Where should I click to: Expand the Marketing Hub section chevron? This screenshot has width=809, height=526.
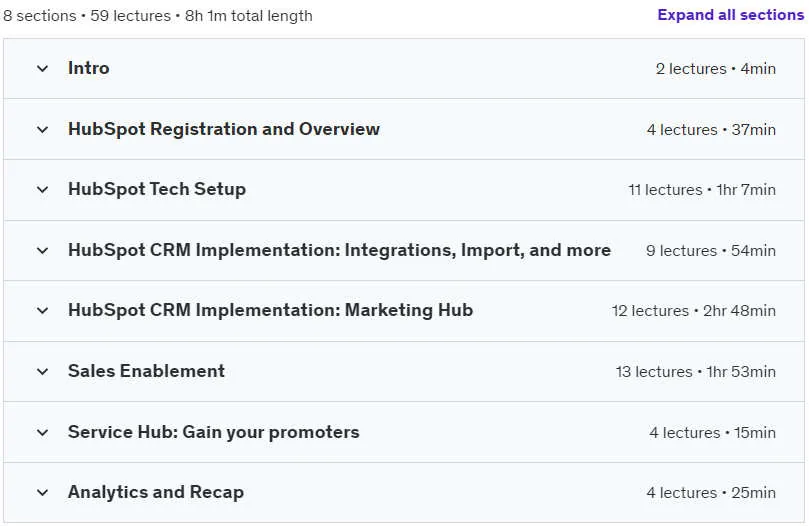tap(43, 311)
